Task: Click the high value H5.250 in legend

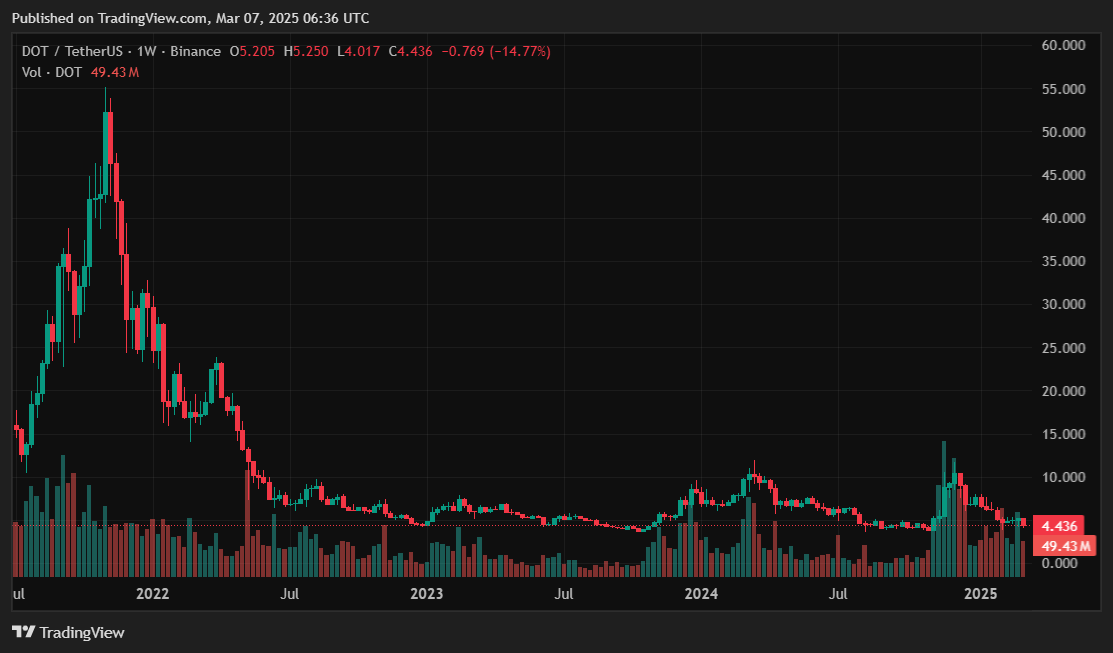Action: coord(306,51)
